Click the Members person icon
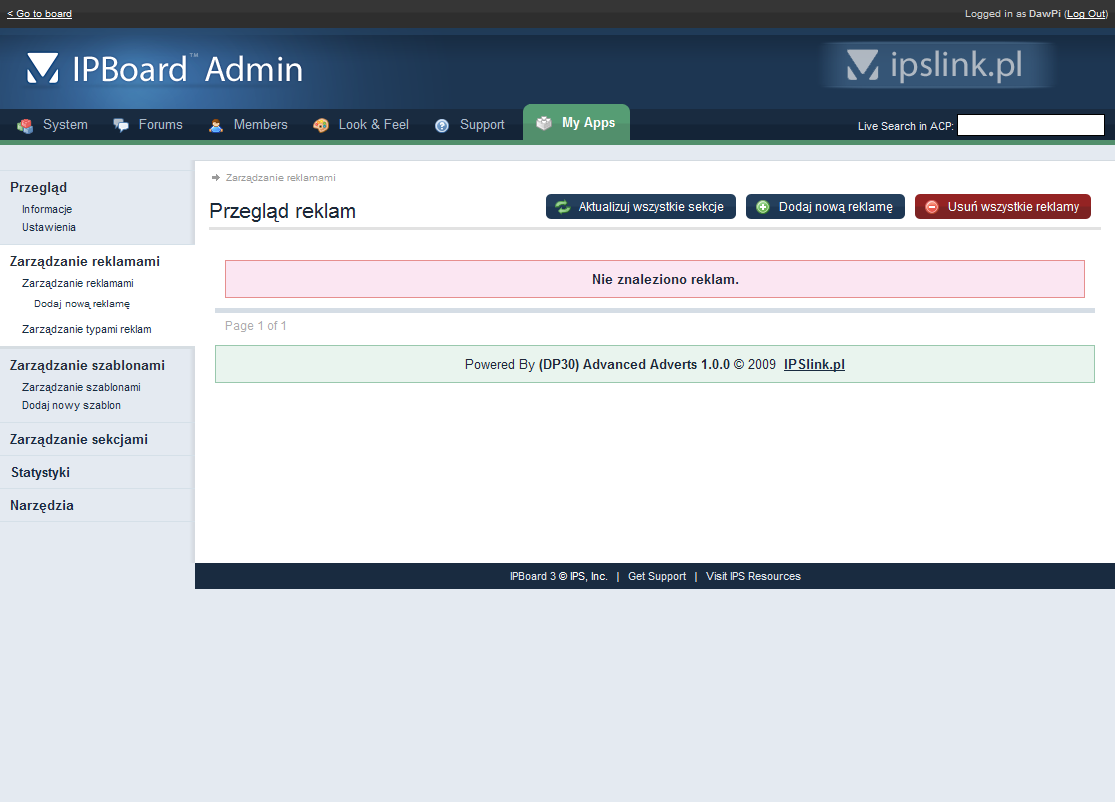 point(216,125)
